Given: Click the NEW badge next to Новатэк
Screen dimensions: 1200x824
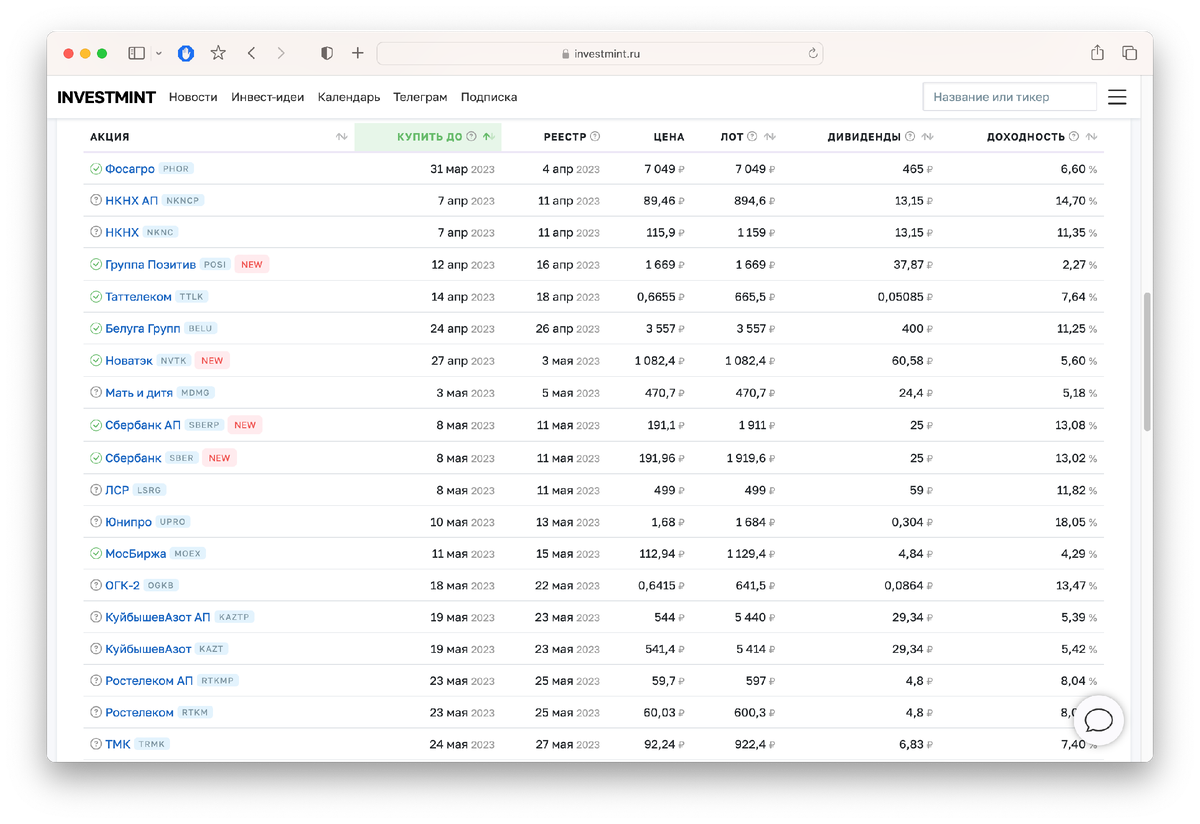Looking at the screenshot, I should click(x=212, y=361).
